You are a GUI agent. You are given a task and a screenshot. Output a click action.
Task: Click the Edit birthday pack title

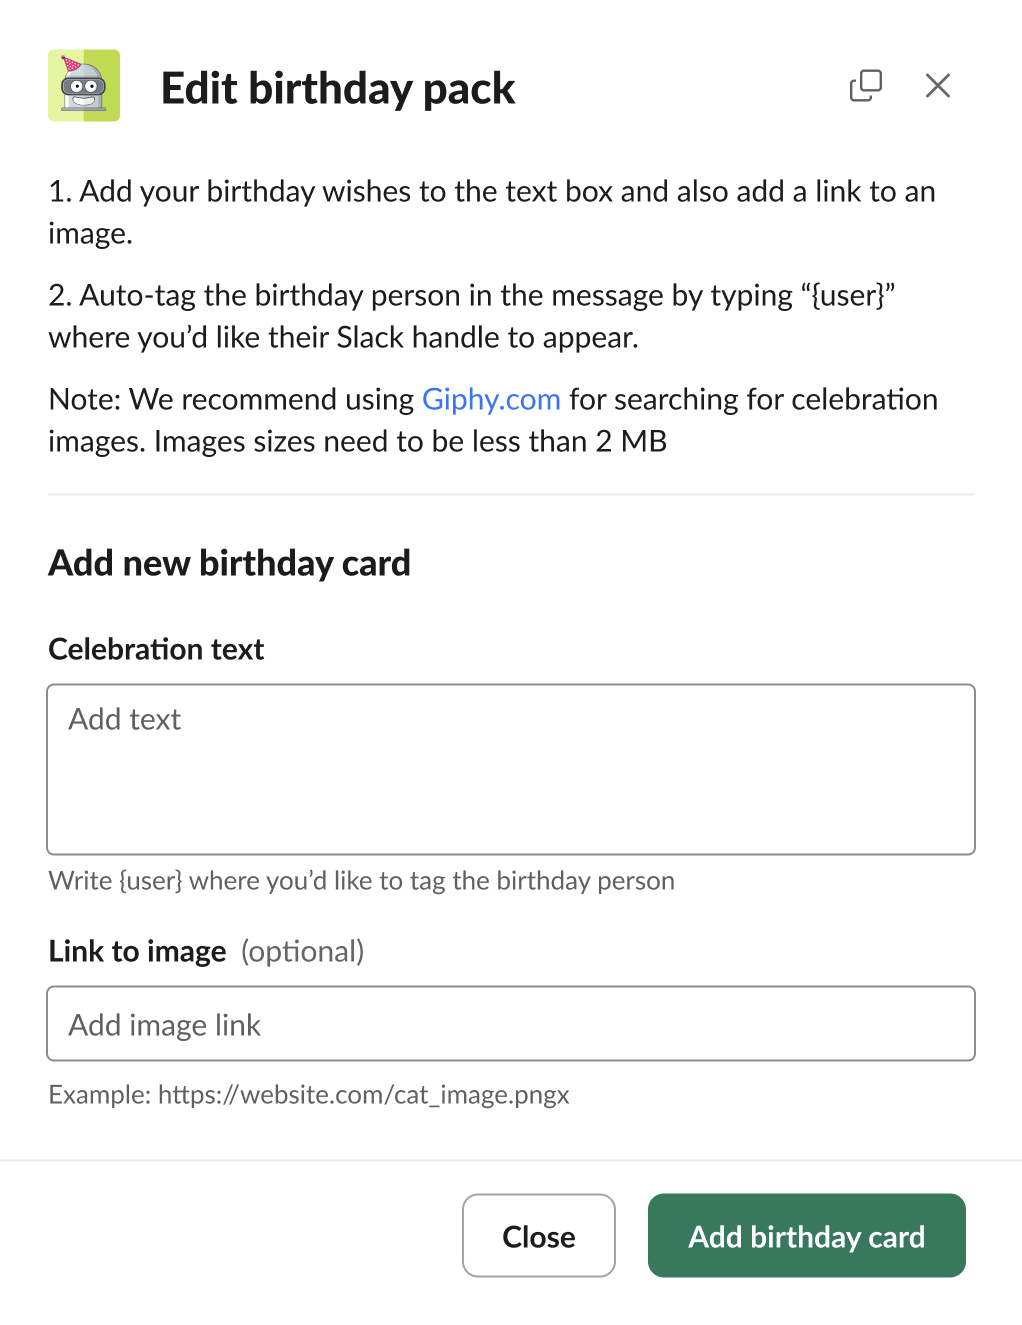pos(338,88)
